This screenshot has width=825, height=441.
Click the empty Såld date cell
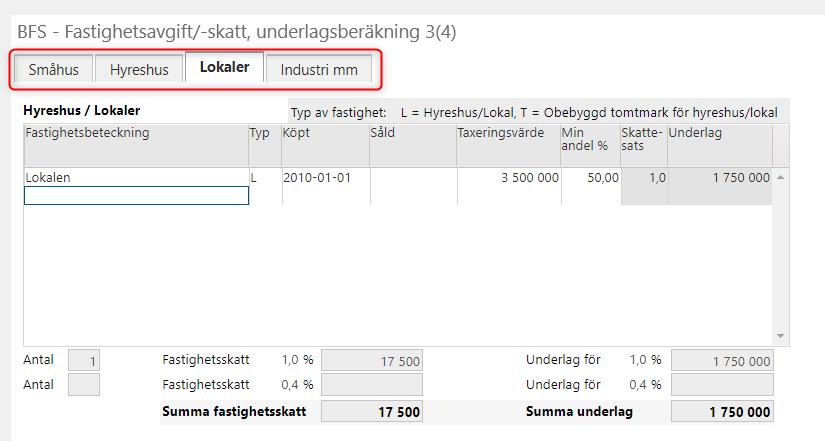tap(414, 177)
